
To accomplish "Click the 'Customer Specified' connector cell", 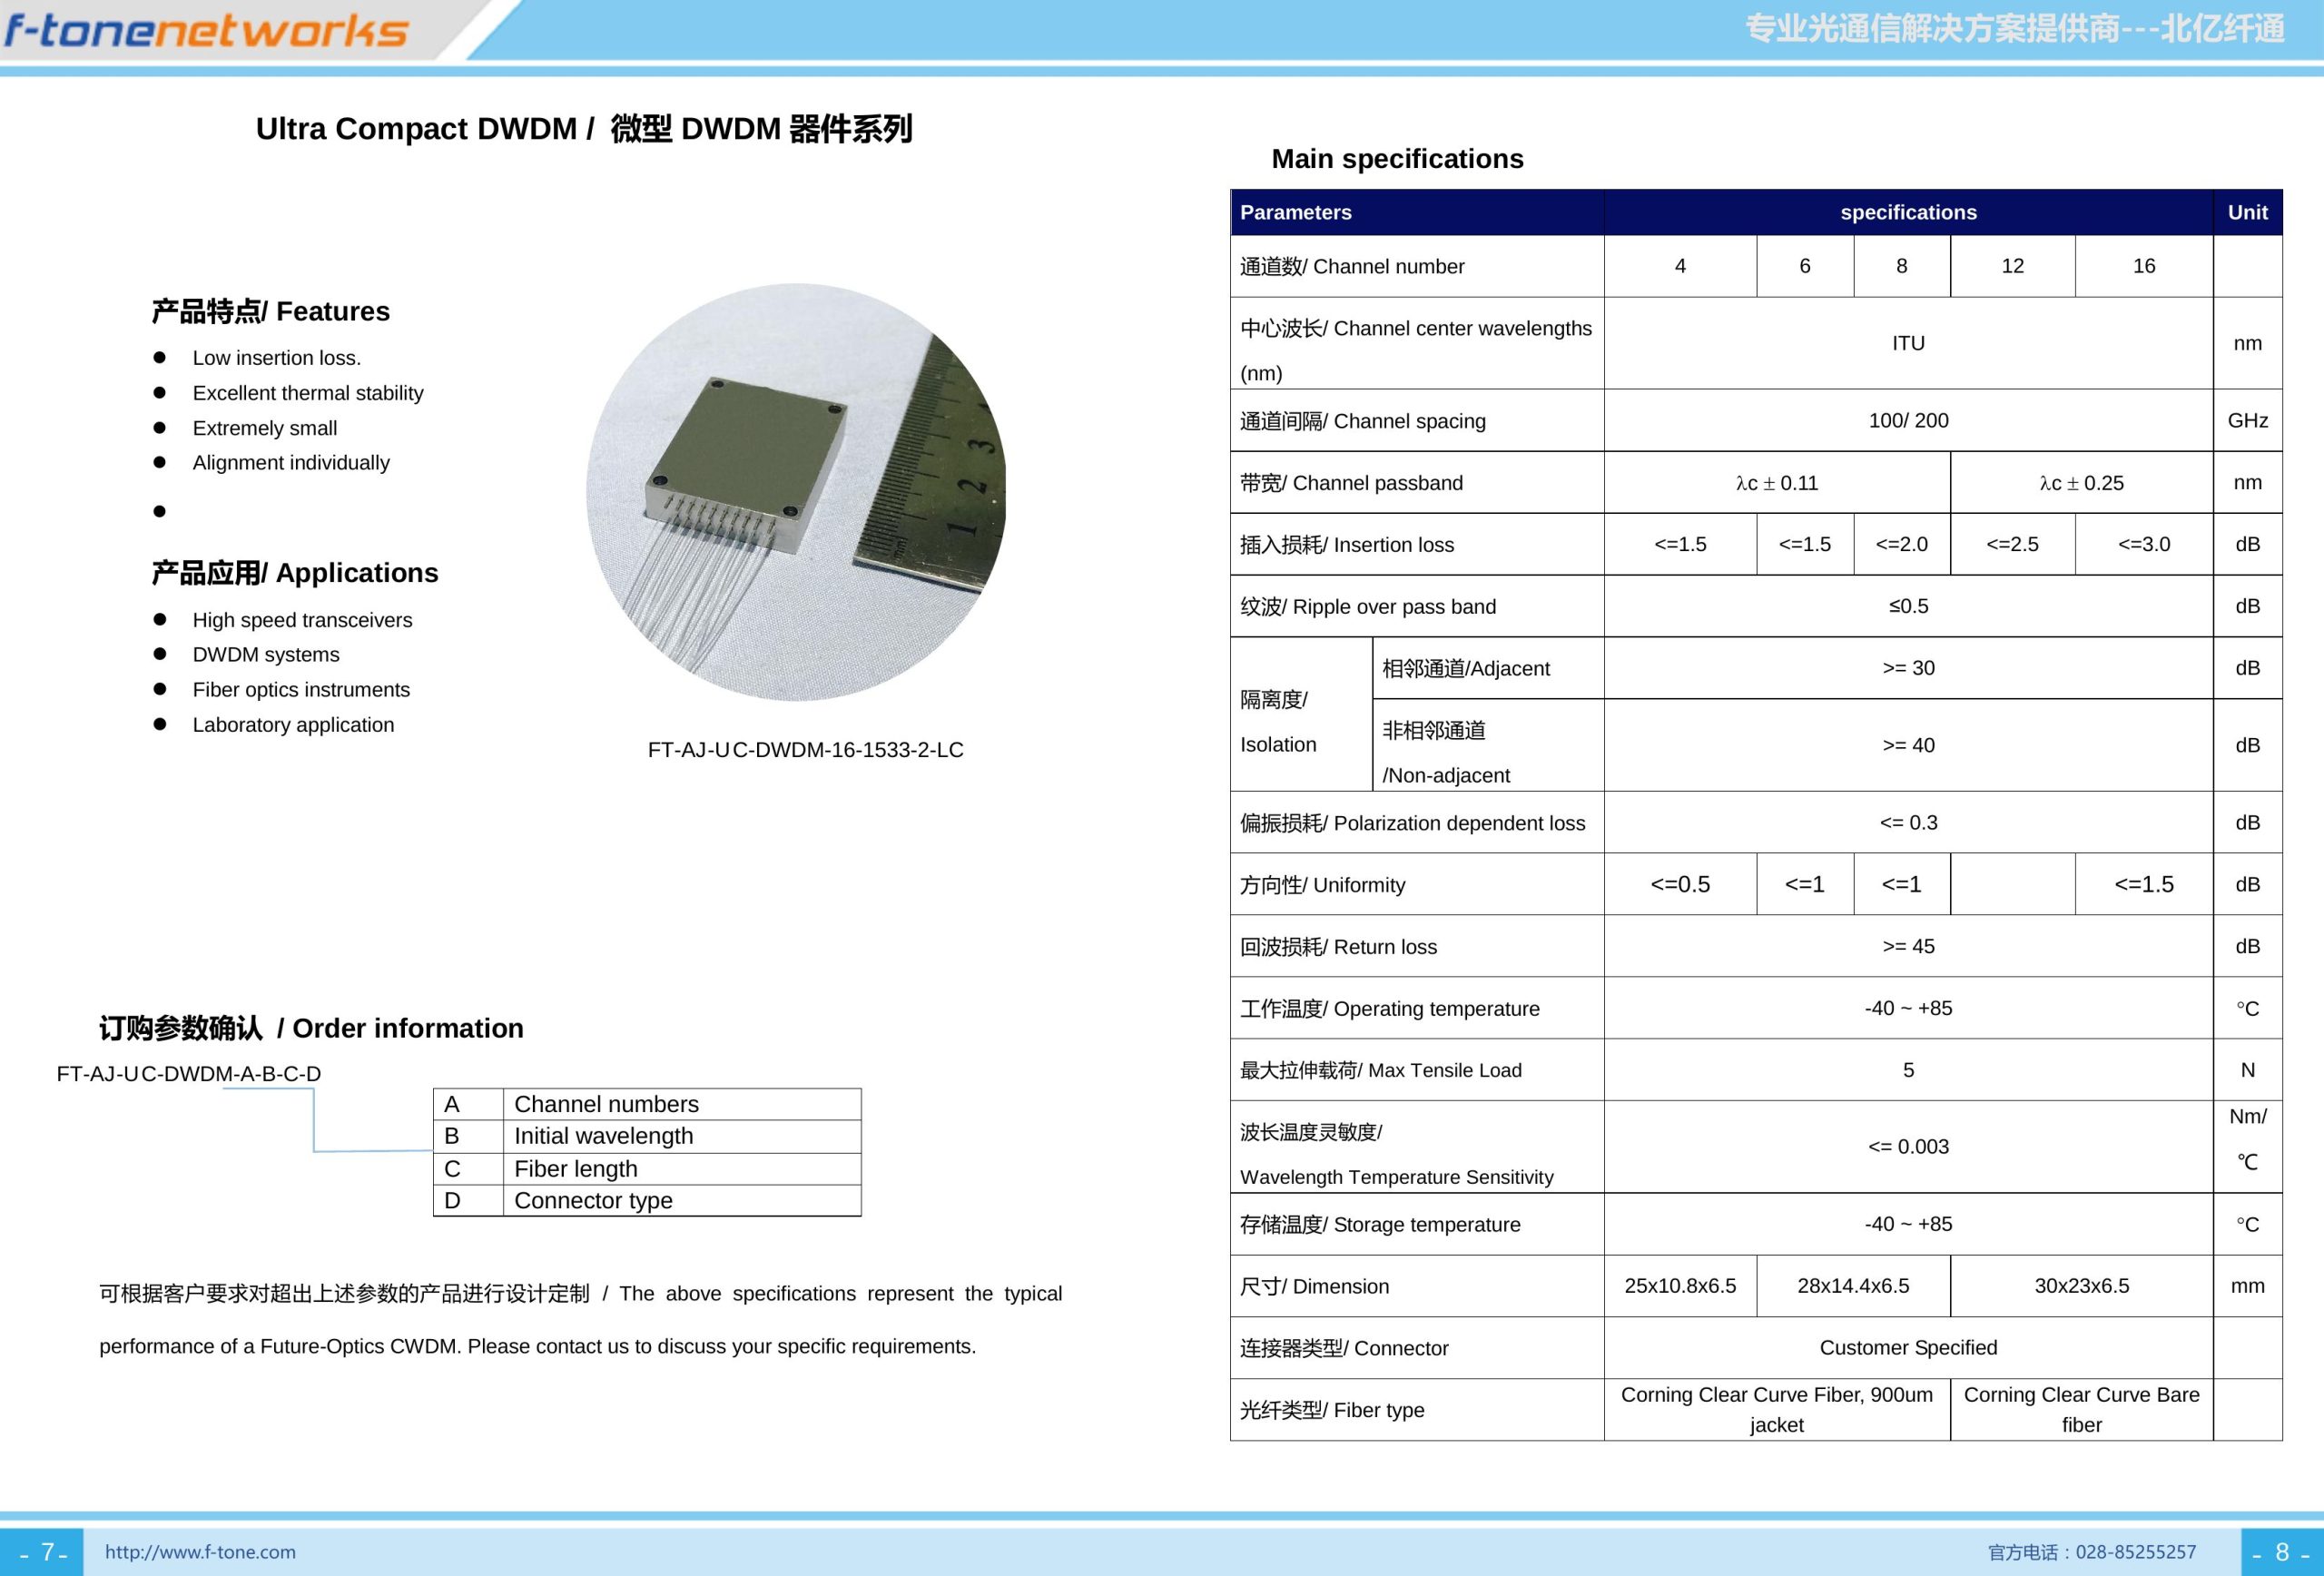I will pos(1908,1348).
